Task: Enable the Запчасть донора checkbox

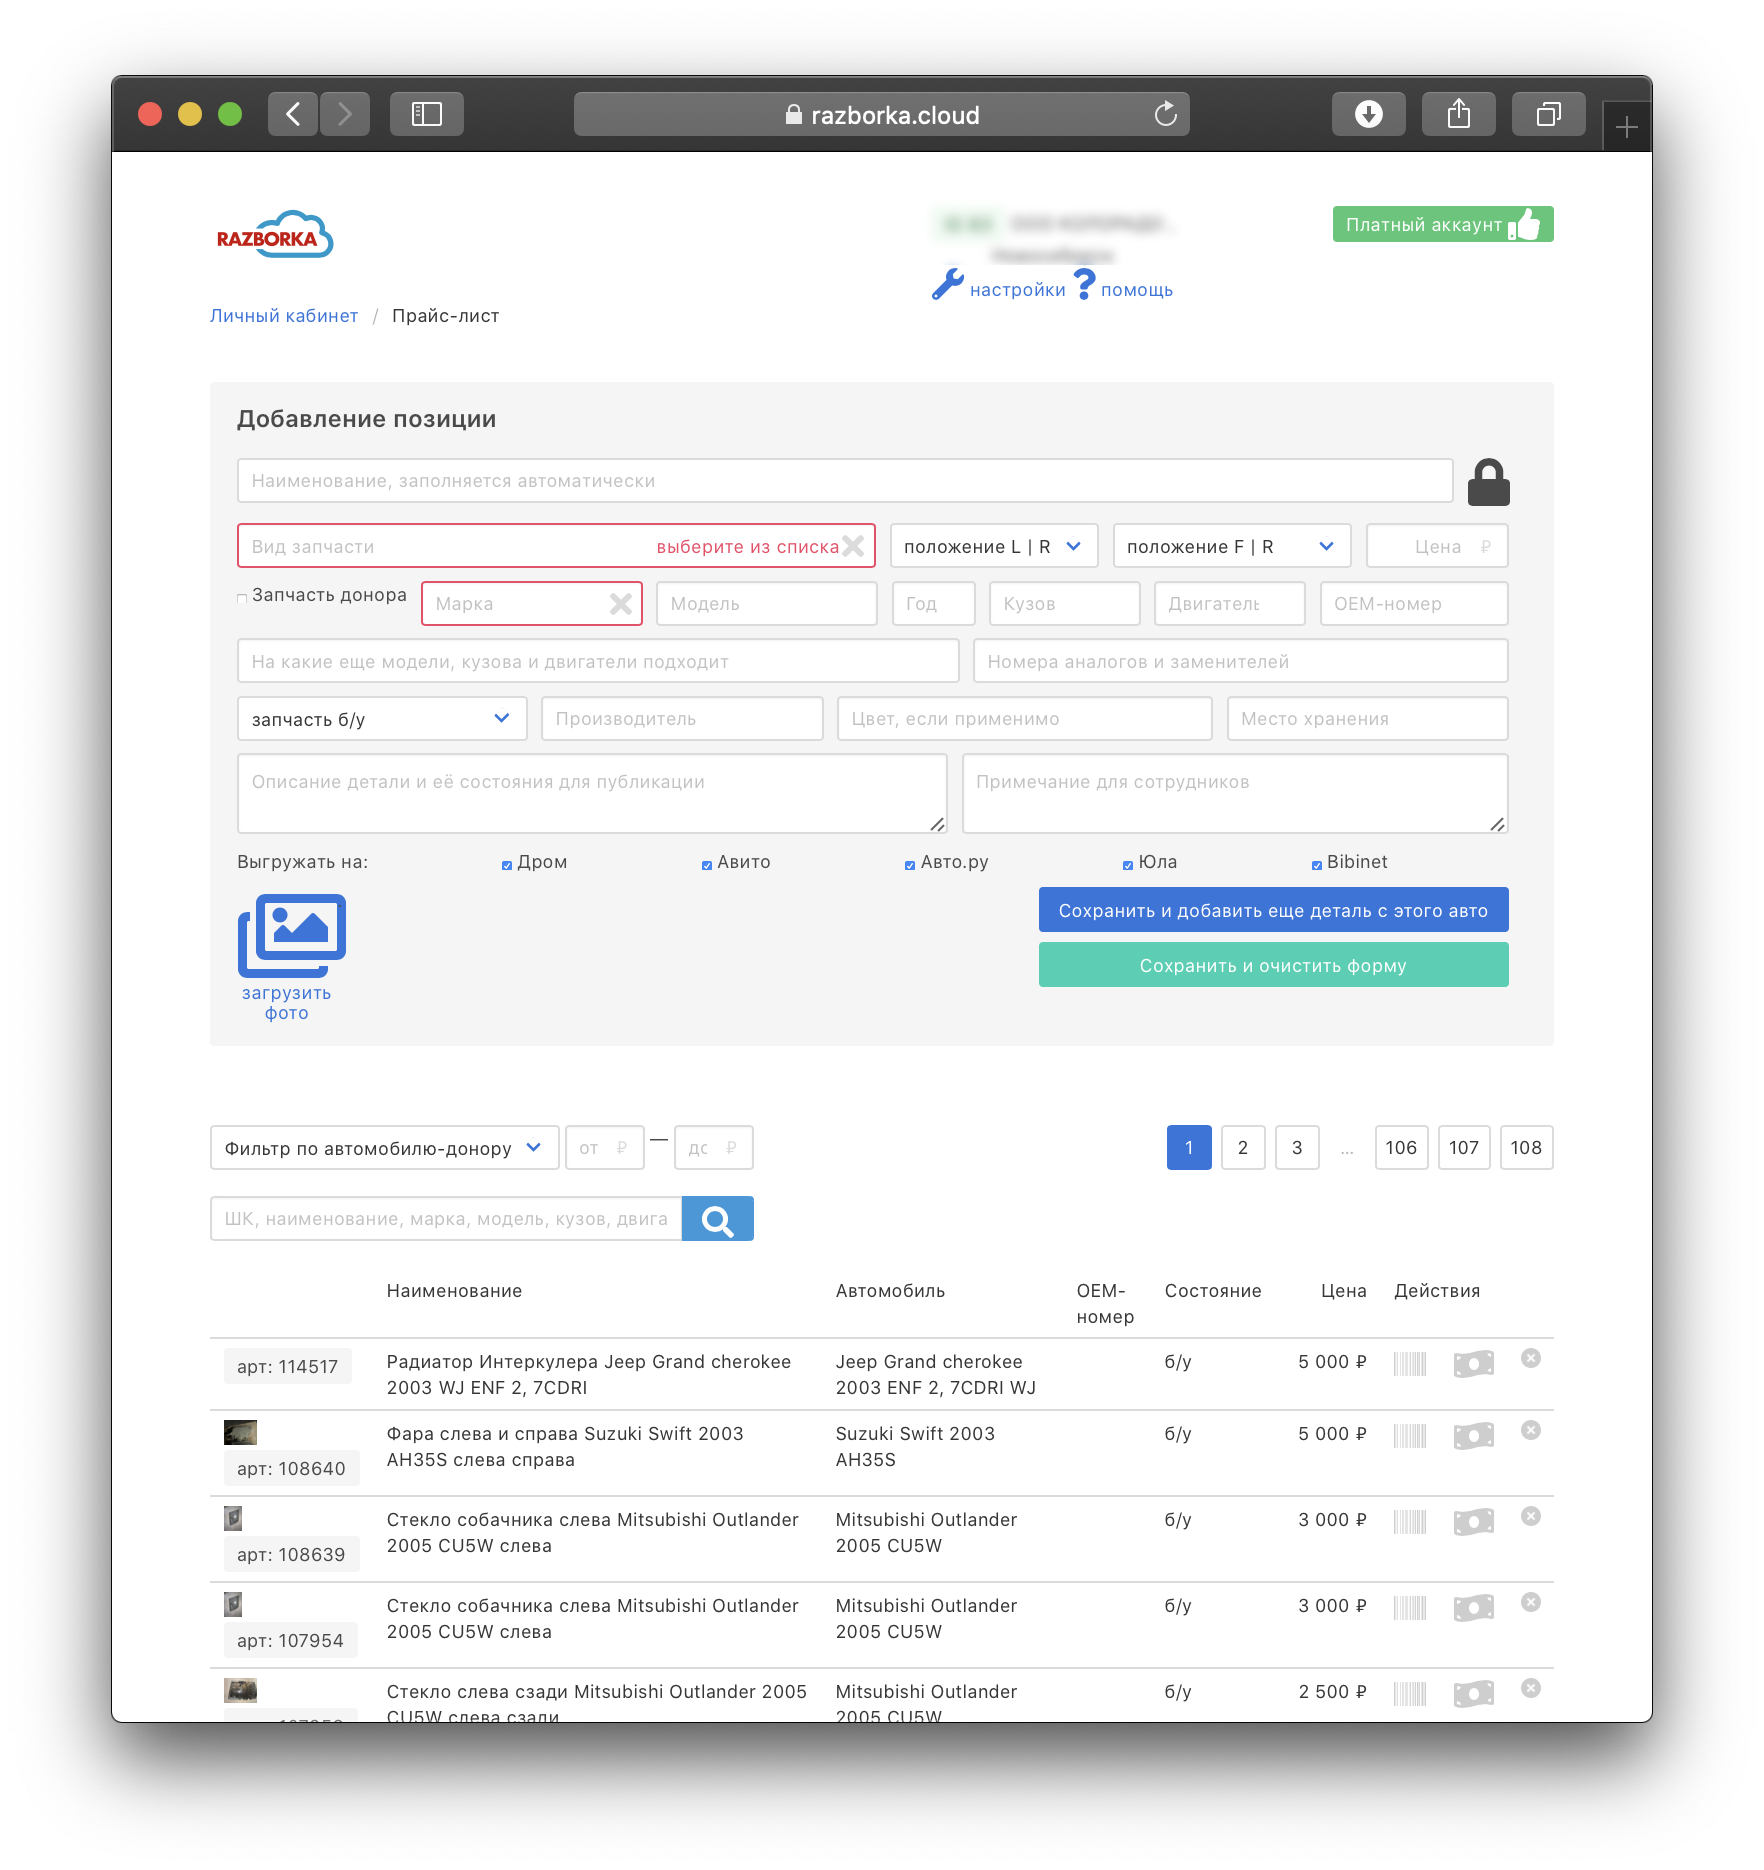Action: pyautogui.click(x=242, y=598)
